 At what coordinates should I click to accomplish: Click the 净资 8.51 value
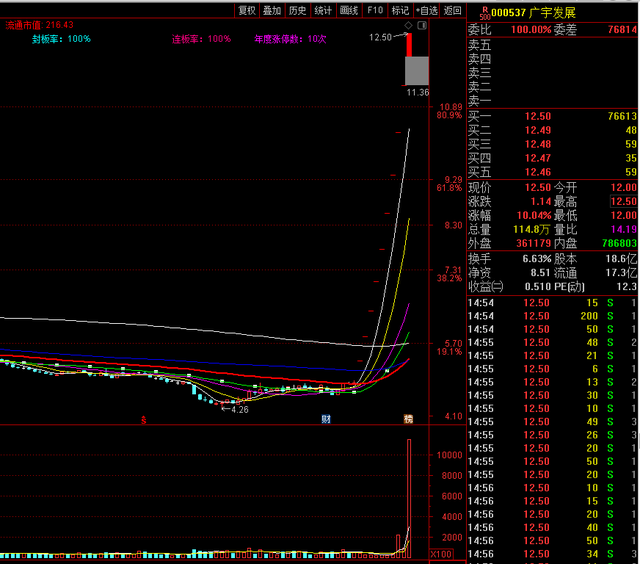coord(541,273)
